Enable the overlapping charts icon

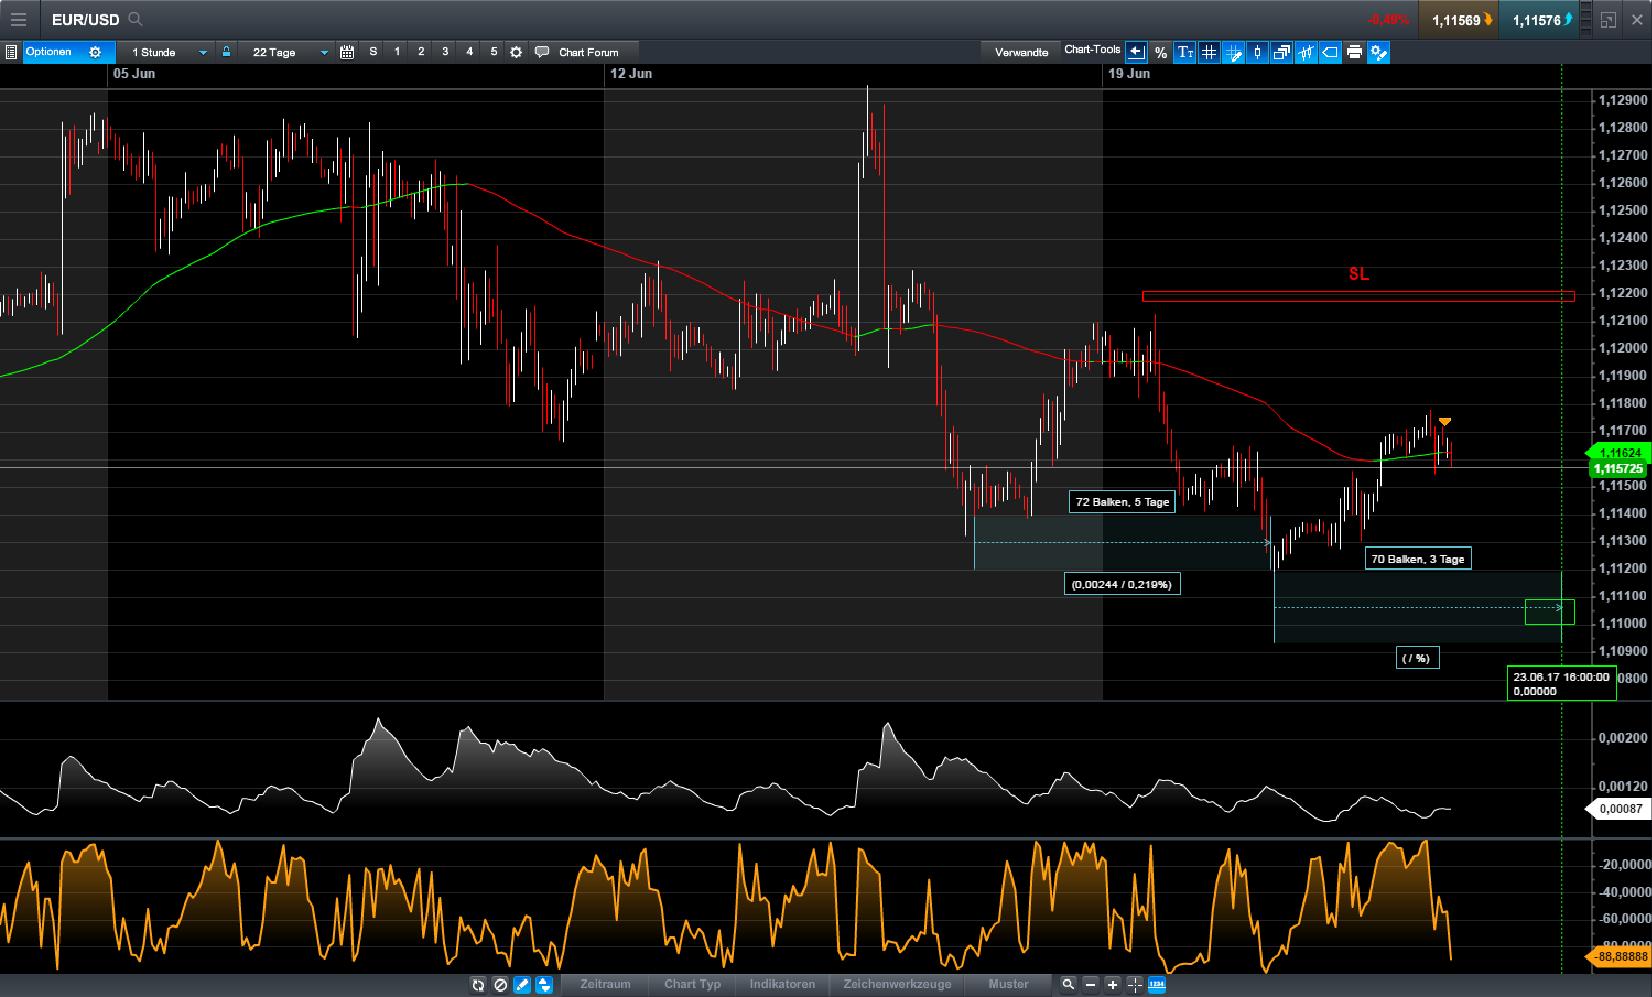(x=1280, y=52)
